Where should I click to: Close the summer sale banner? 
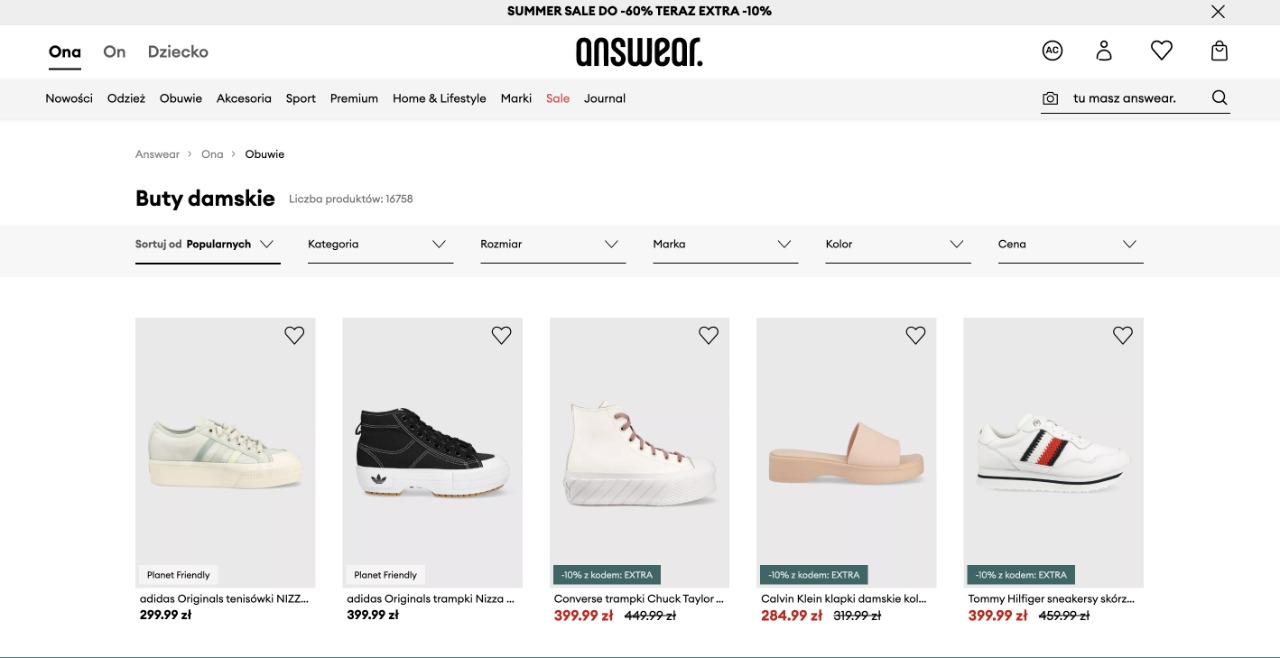1217,12
